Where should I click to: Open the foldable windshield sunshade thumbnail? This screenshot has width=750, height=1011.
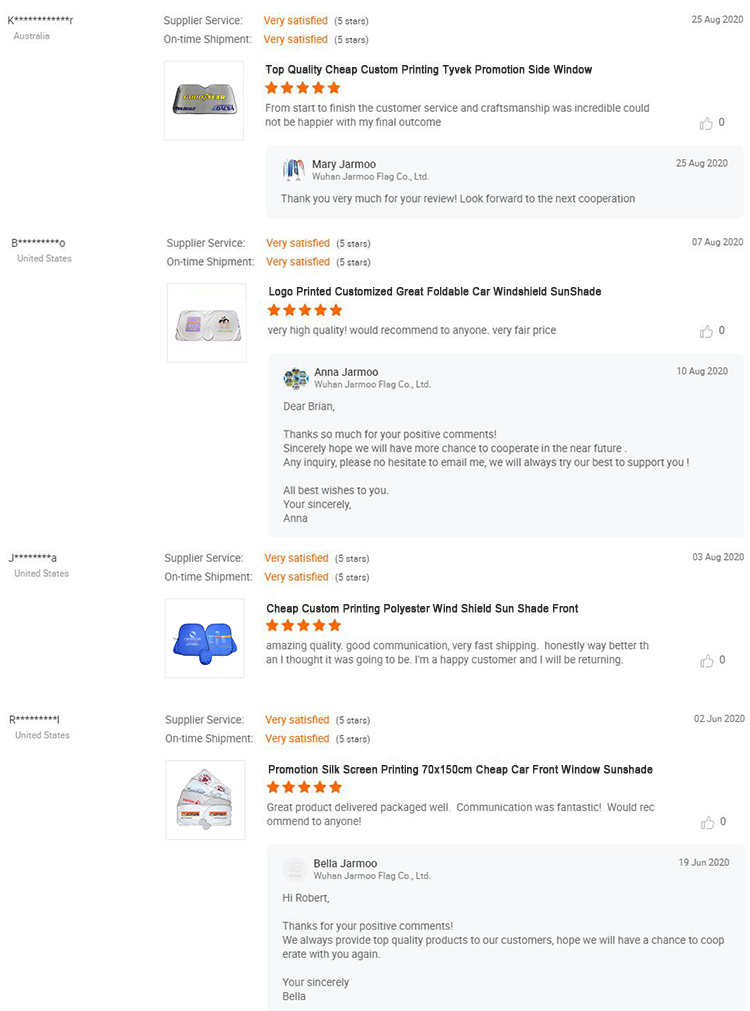[x=207, y=322]
